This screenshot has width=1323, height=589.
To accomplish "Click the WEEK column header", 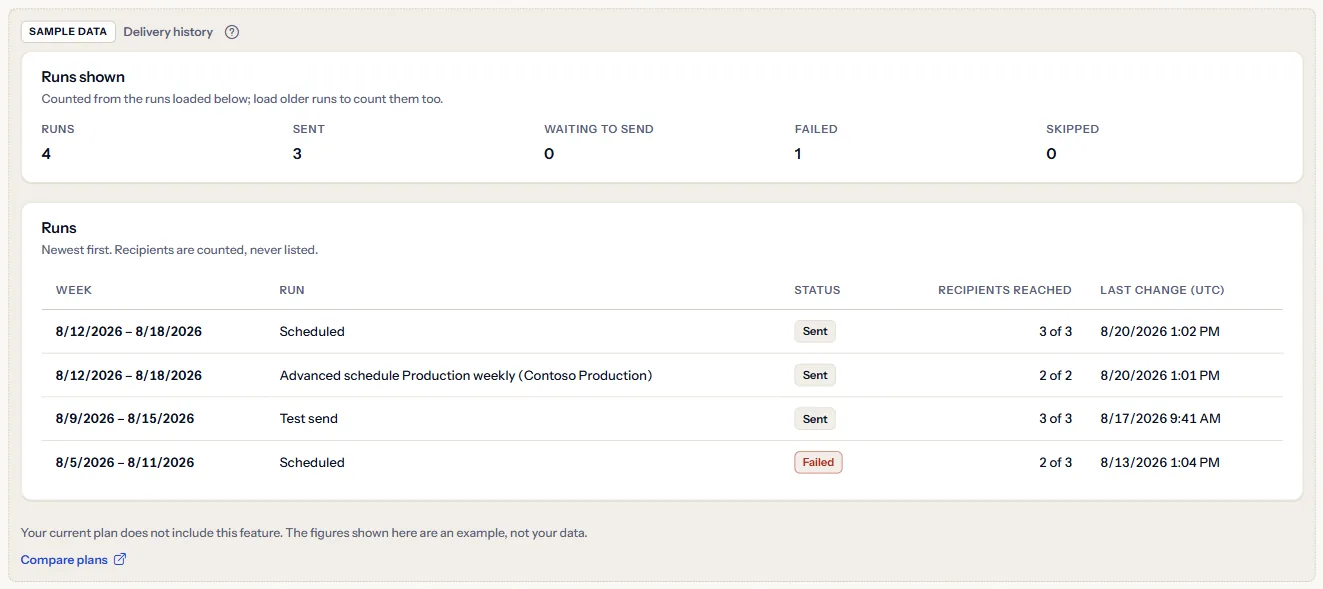I will 74,290.
